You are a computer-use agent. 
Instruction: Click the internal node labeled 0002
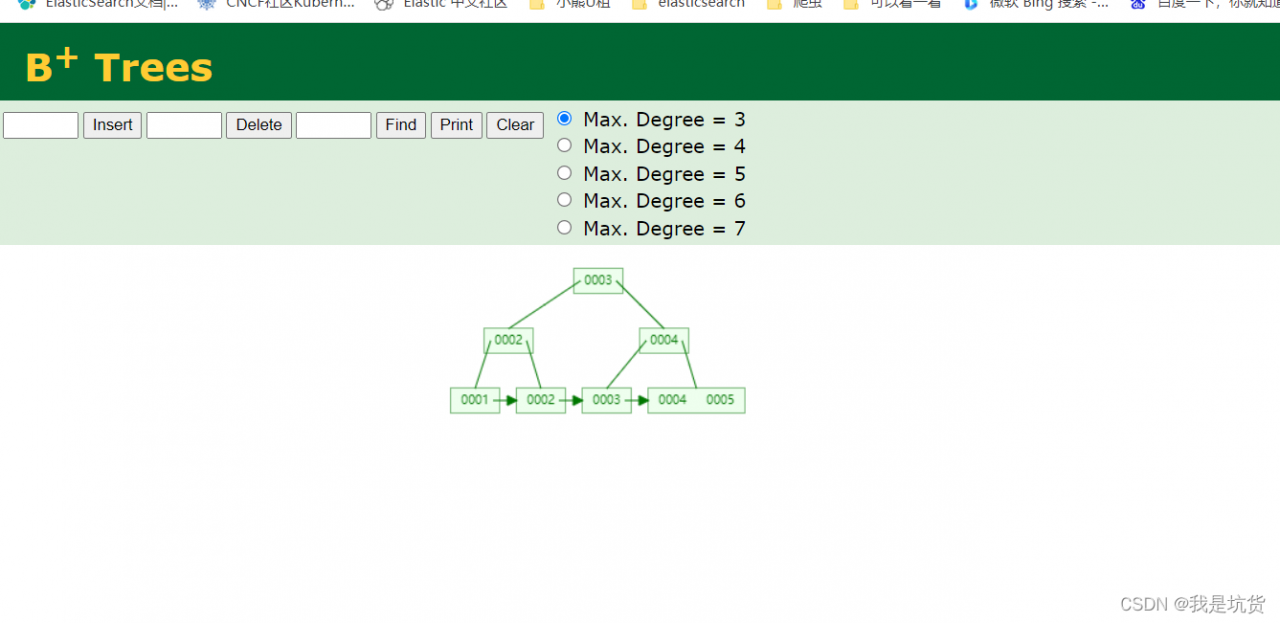508,340
